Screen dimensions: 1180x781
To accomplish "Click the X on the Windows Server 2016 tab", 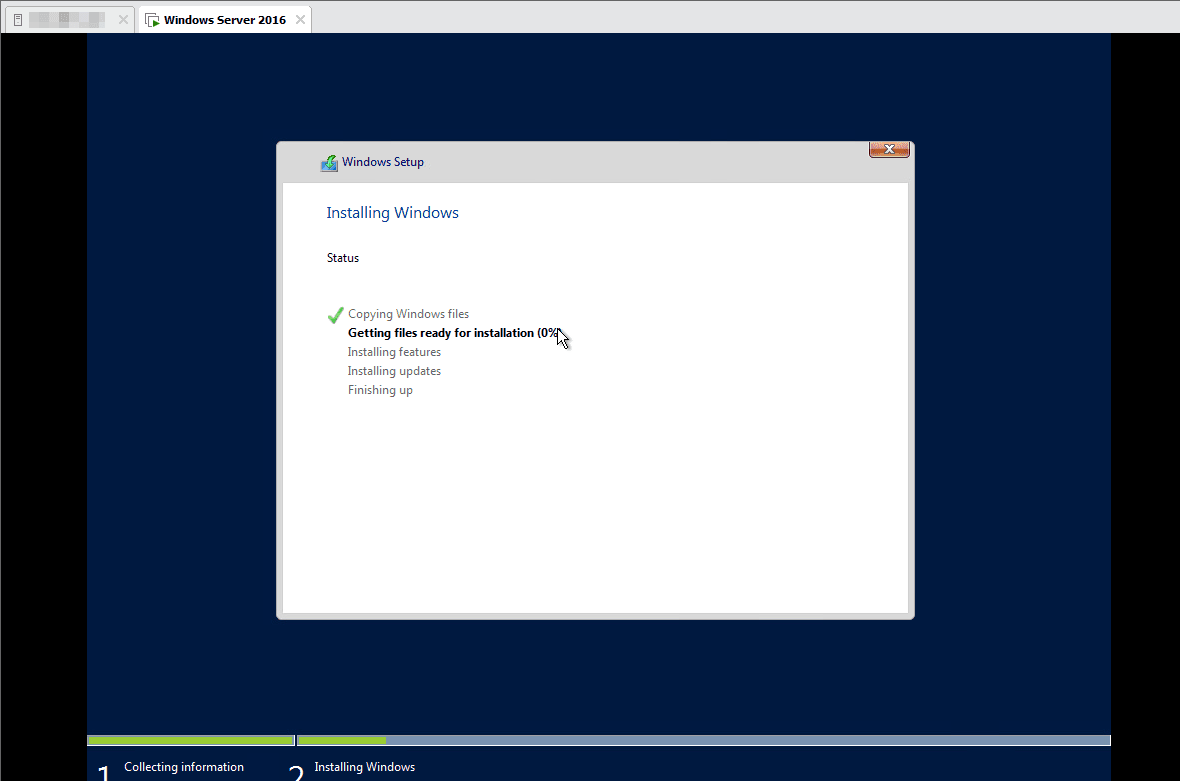I will 299,18.
